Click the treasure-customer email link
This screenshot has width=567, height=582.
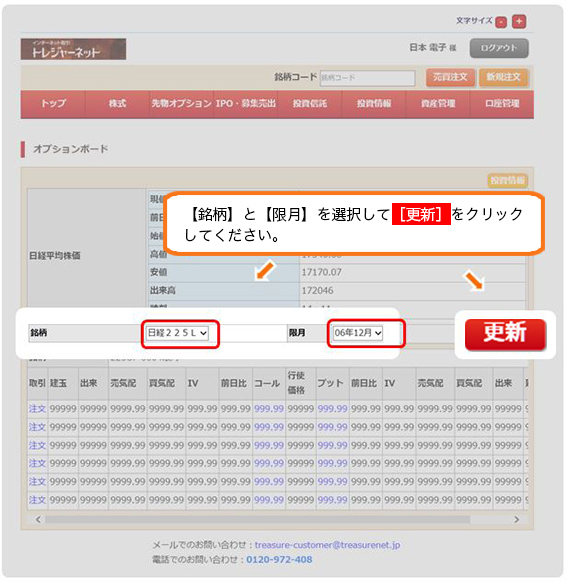[327, 545]
